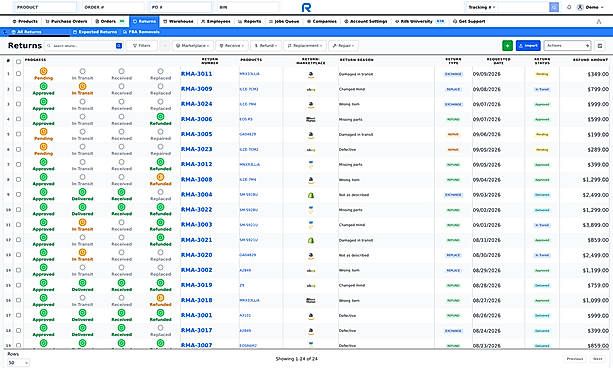Check the row checkbox for RMA-3012

[18, 165]
